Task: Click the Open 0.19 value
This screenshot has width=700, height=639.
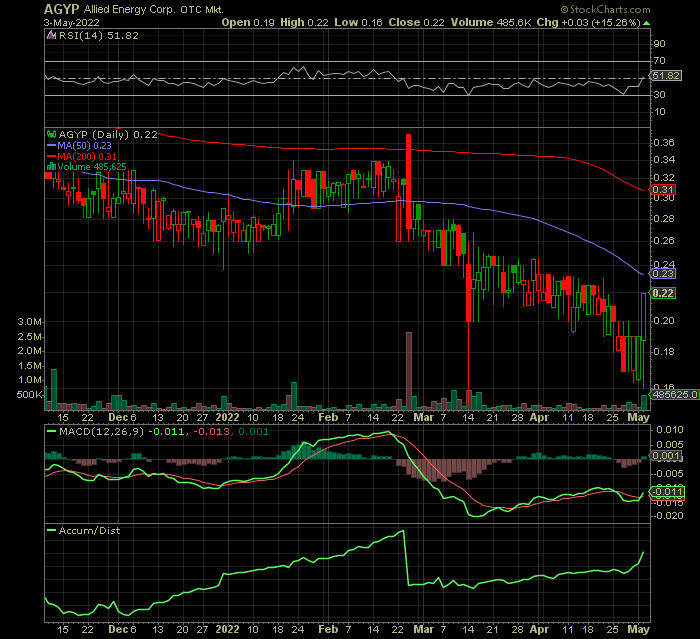Action: [x=248, y=22]
